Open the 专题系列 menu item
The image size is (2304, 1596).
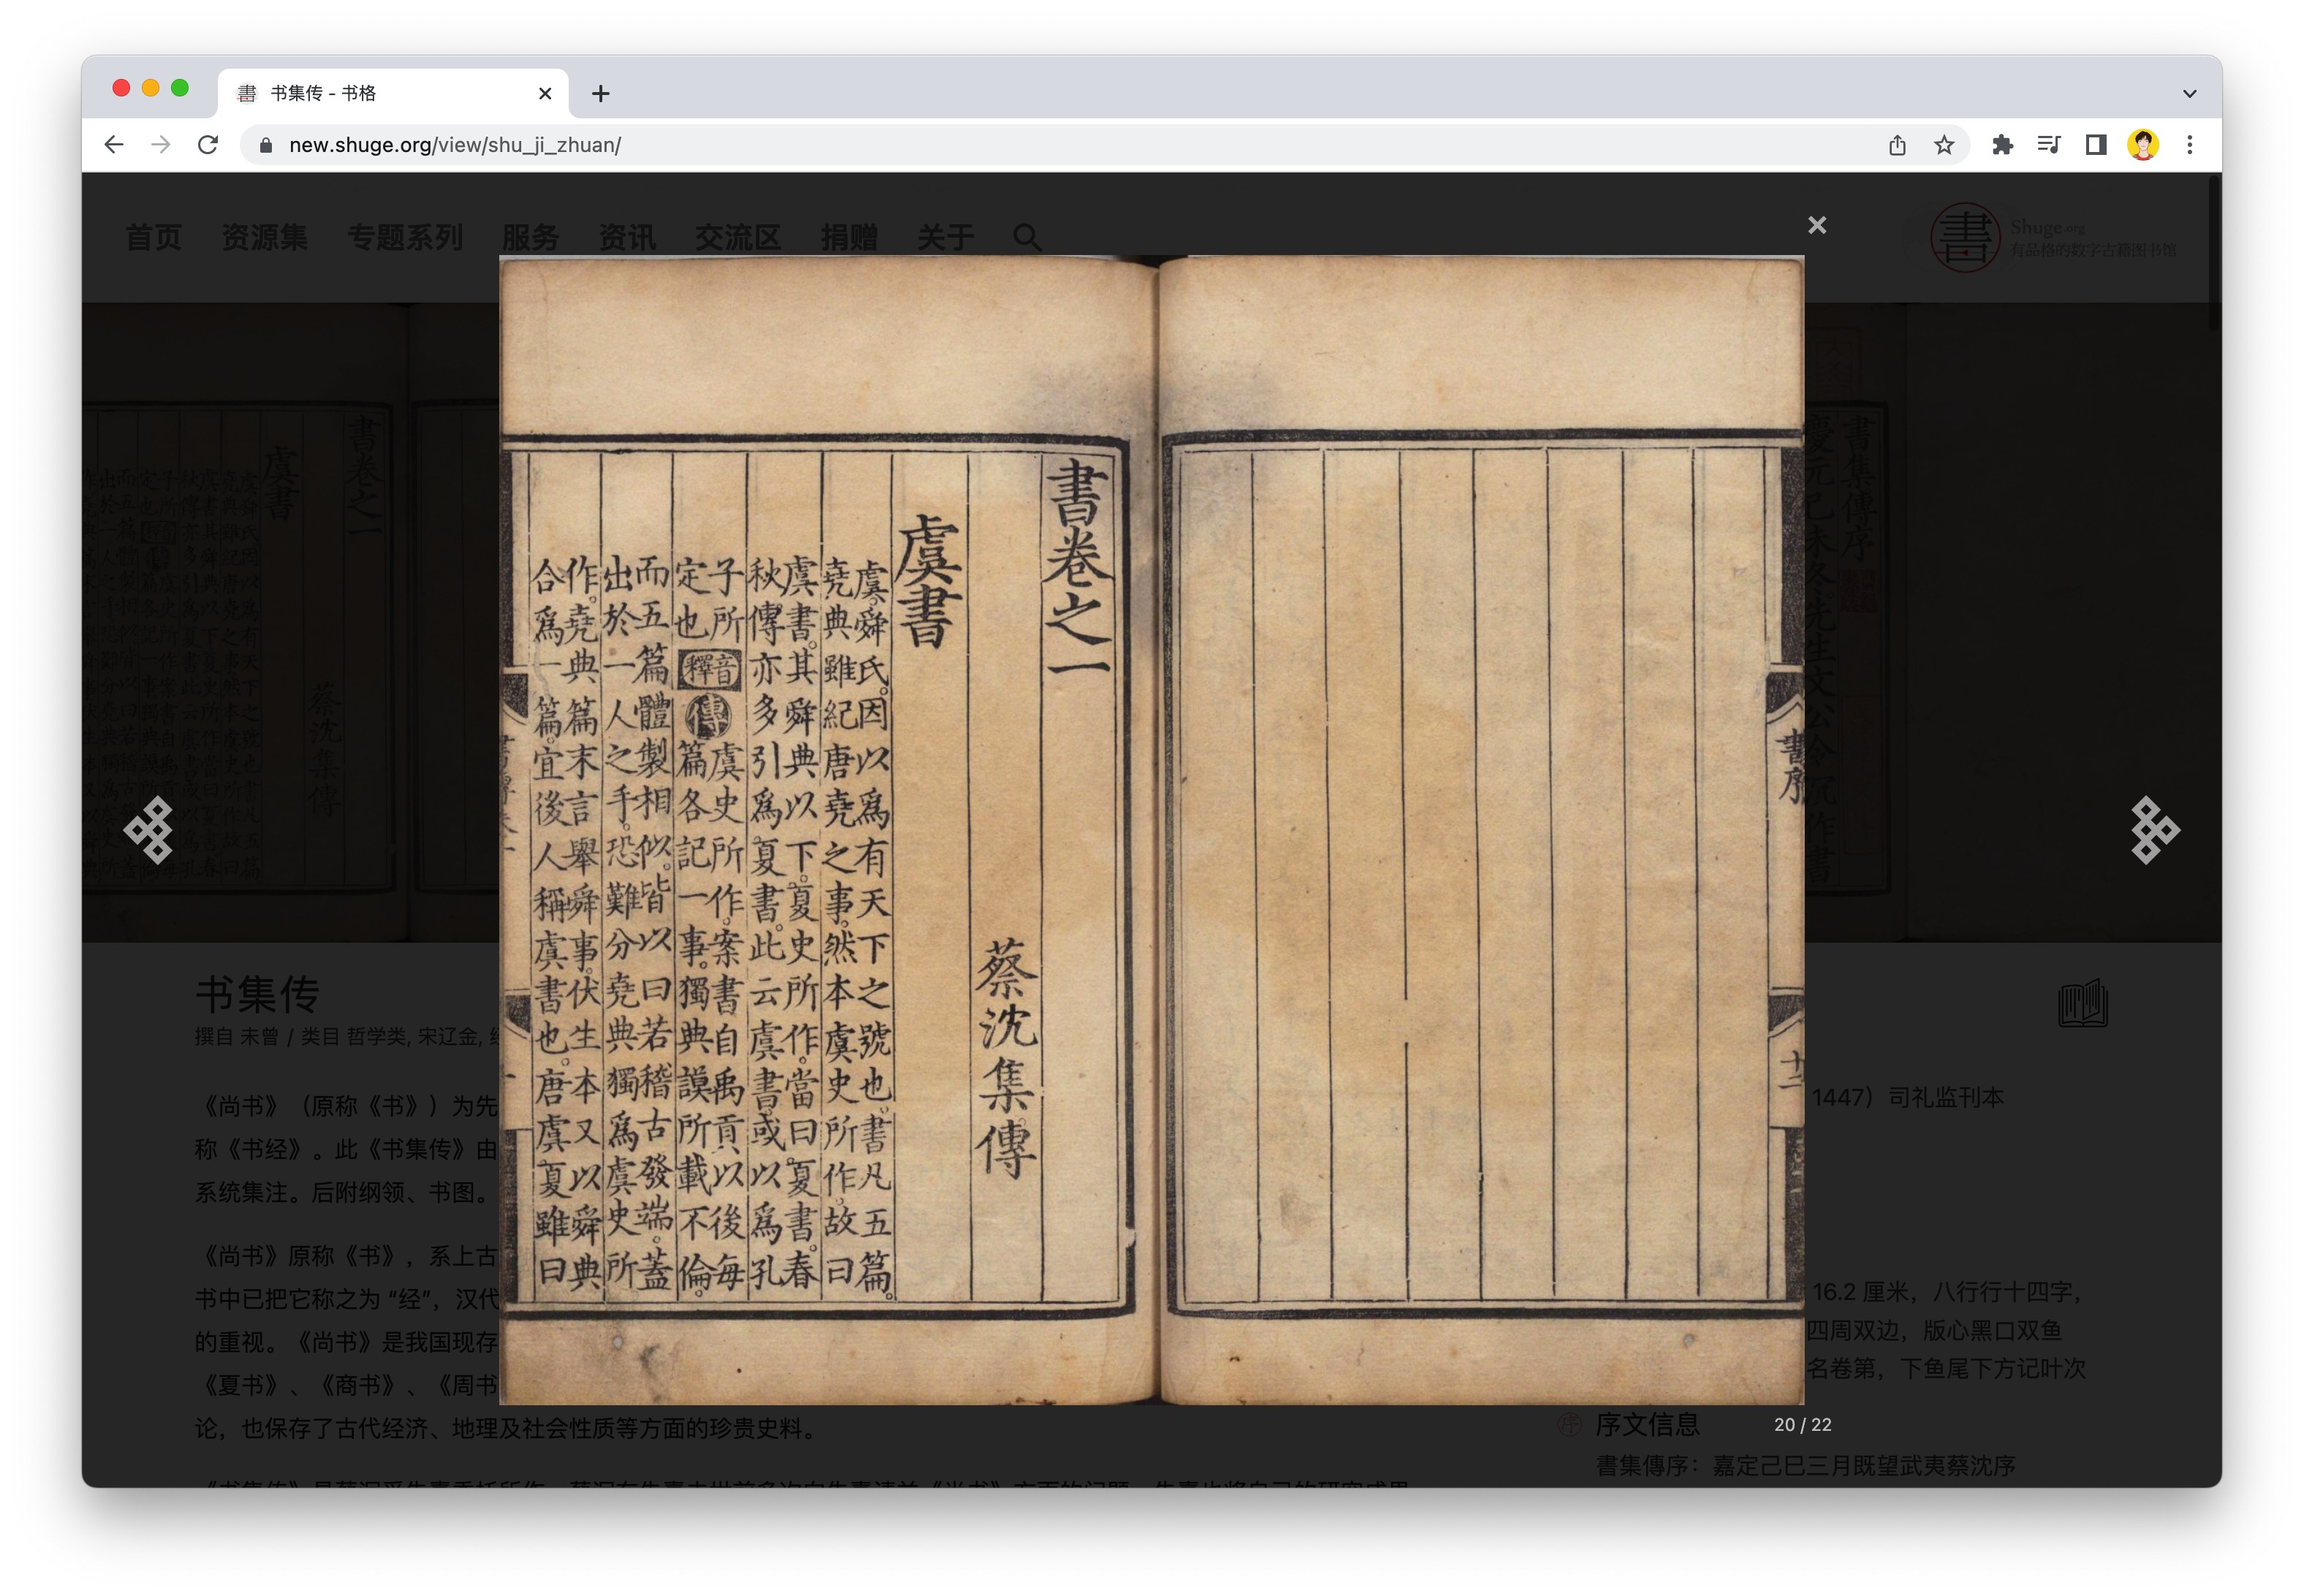pos(405,237)
